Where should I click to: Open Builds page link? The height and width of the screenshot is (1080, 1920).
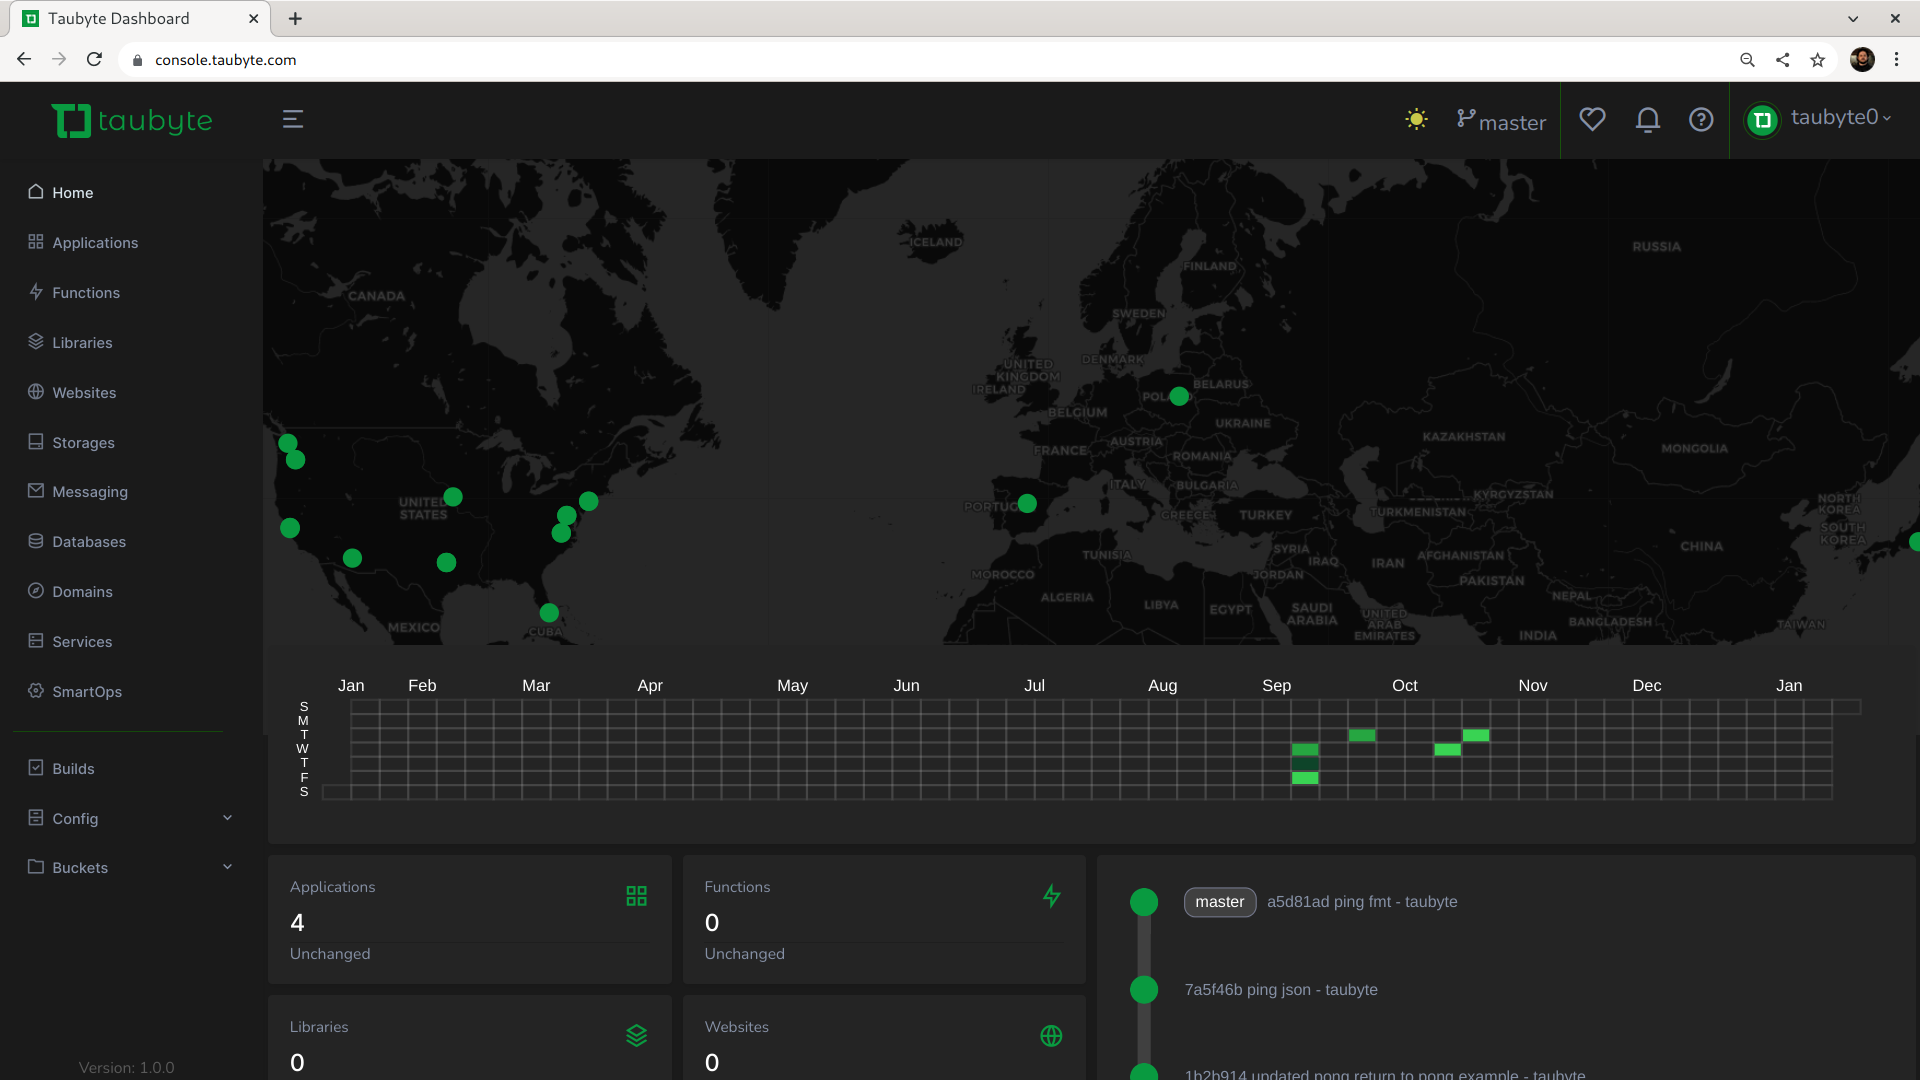click(73, 769)
